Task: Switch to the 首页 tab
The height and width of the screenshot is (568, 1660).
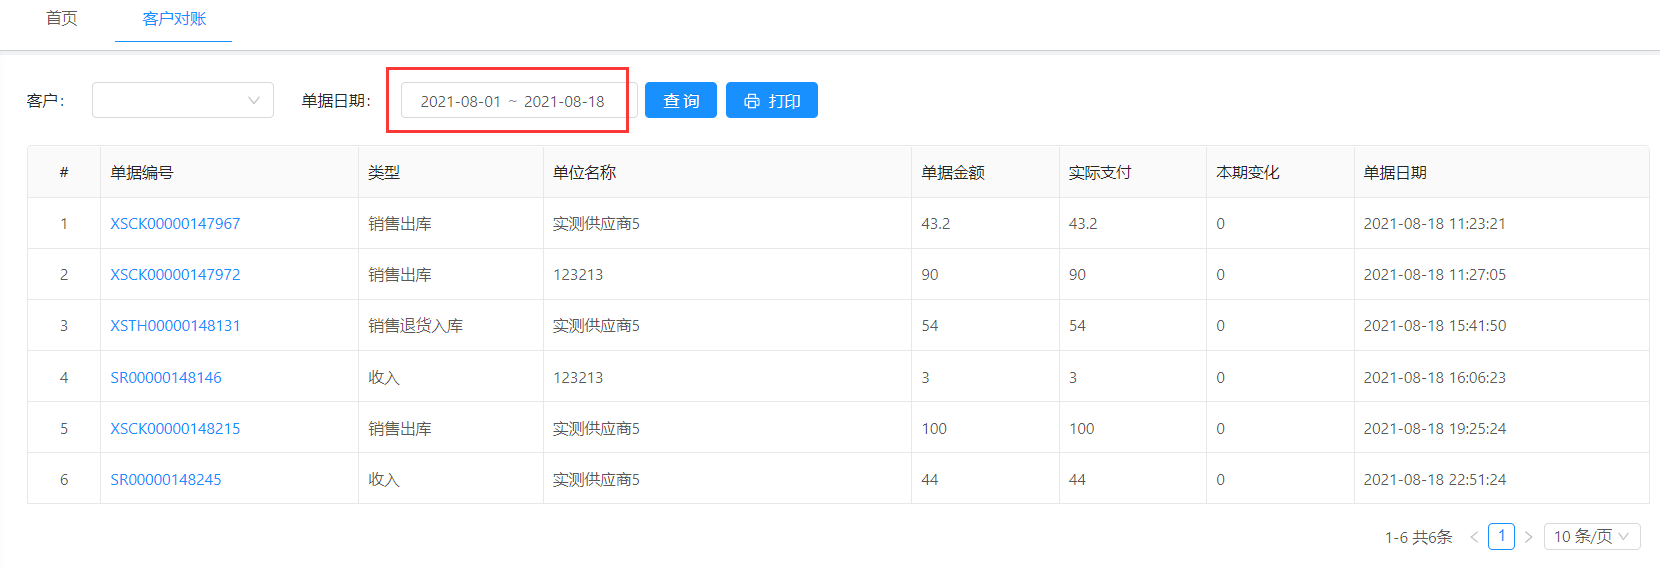Action: coord(62,18)
